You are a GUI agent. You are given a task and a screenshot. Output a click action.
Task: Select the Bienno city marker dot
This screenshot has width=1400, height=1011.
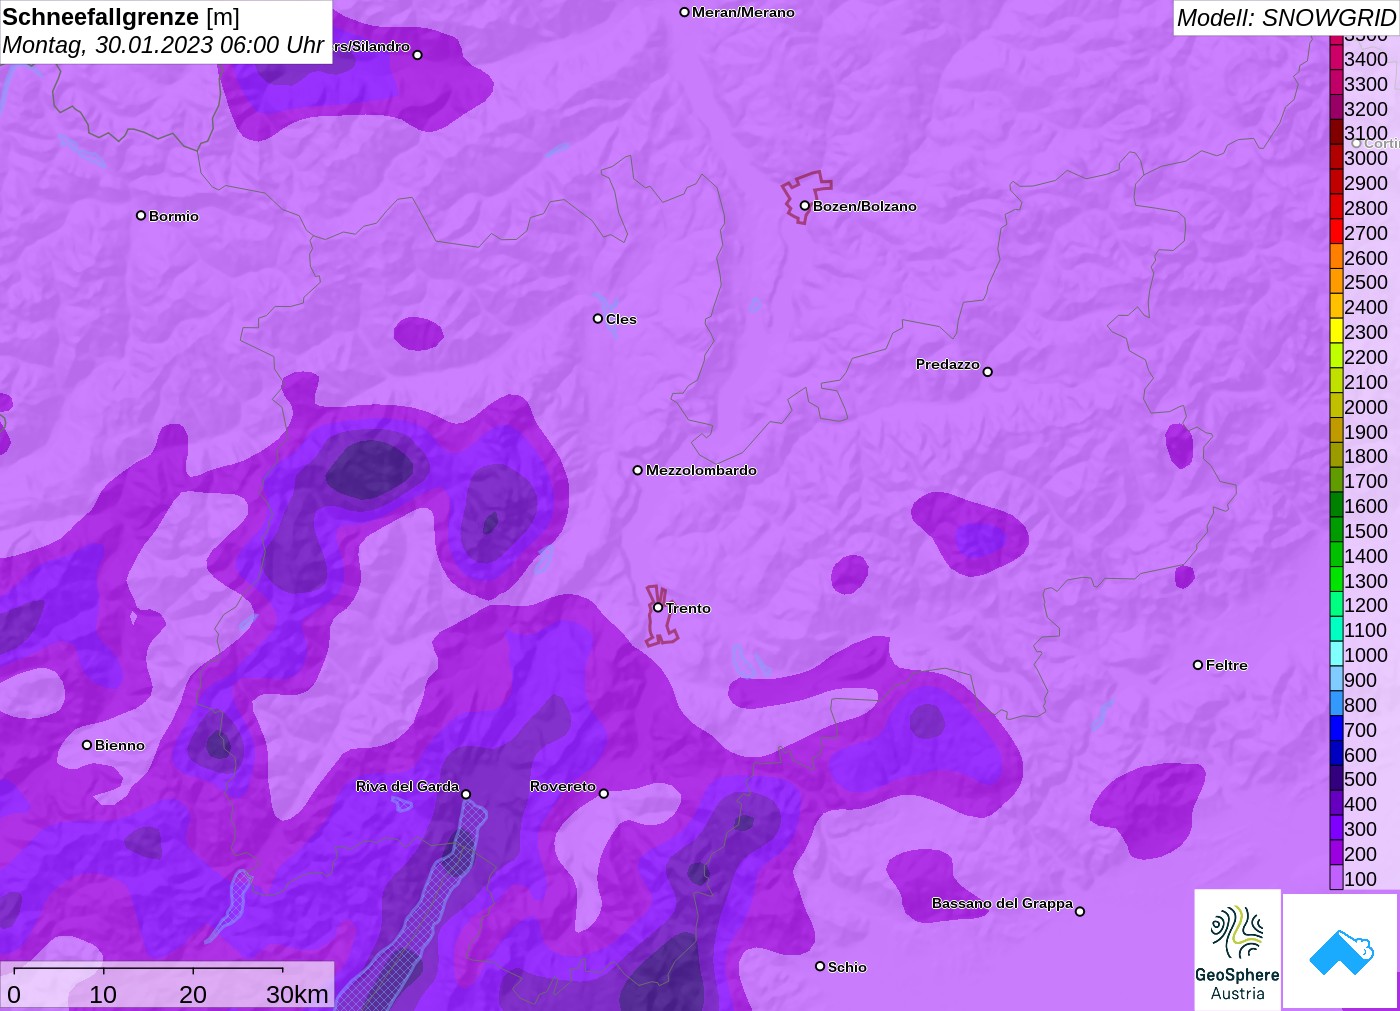click(x=87, y=745)
